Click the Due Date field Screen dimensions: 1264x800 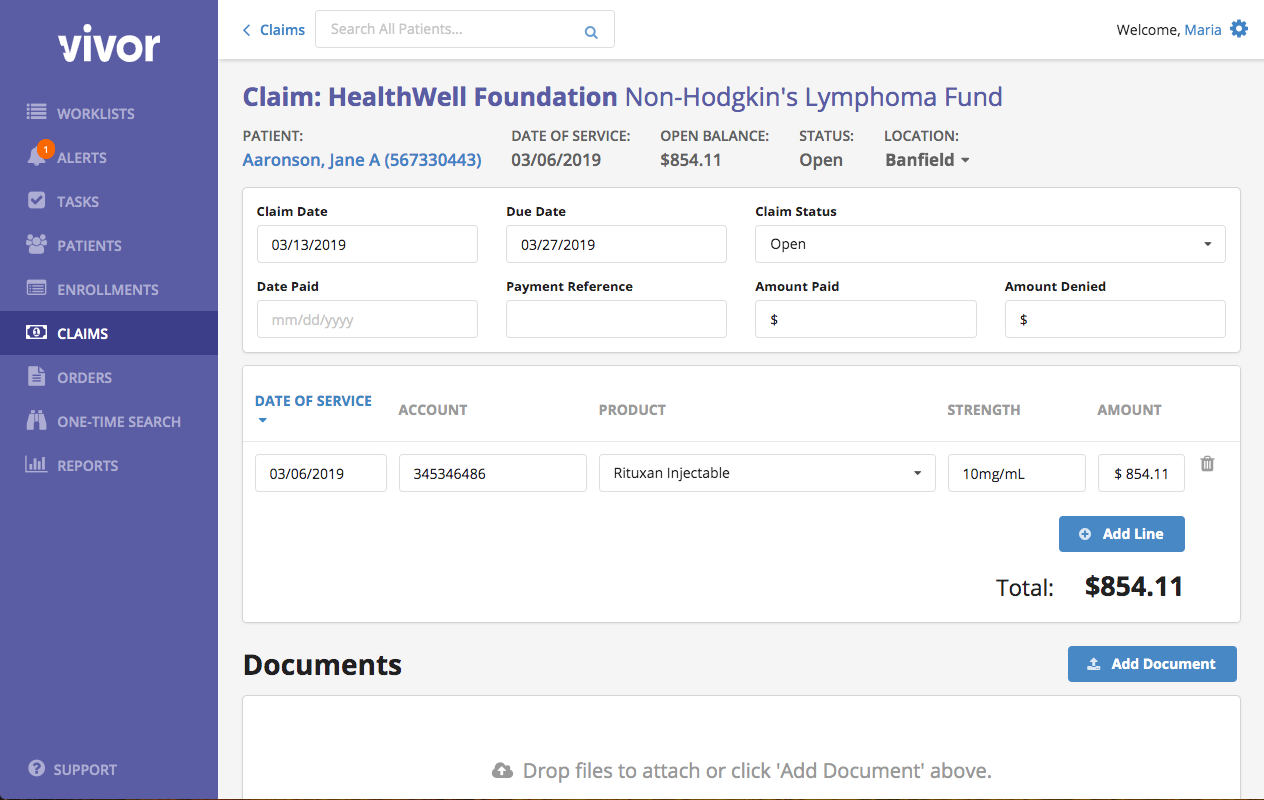click(x=616, y=244)
